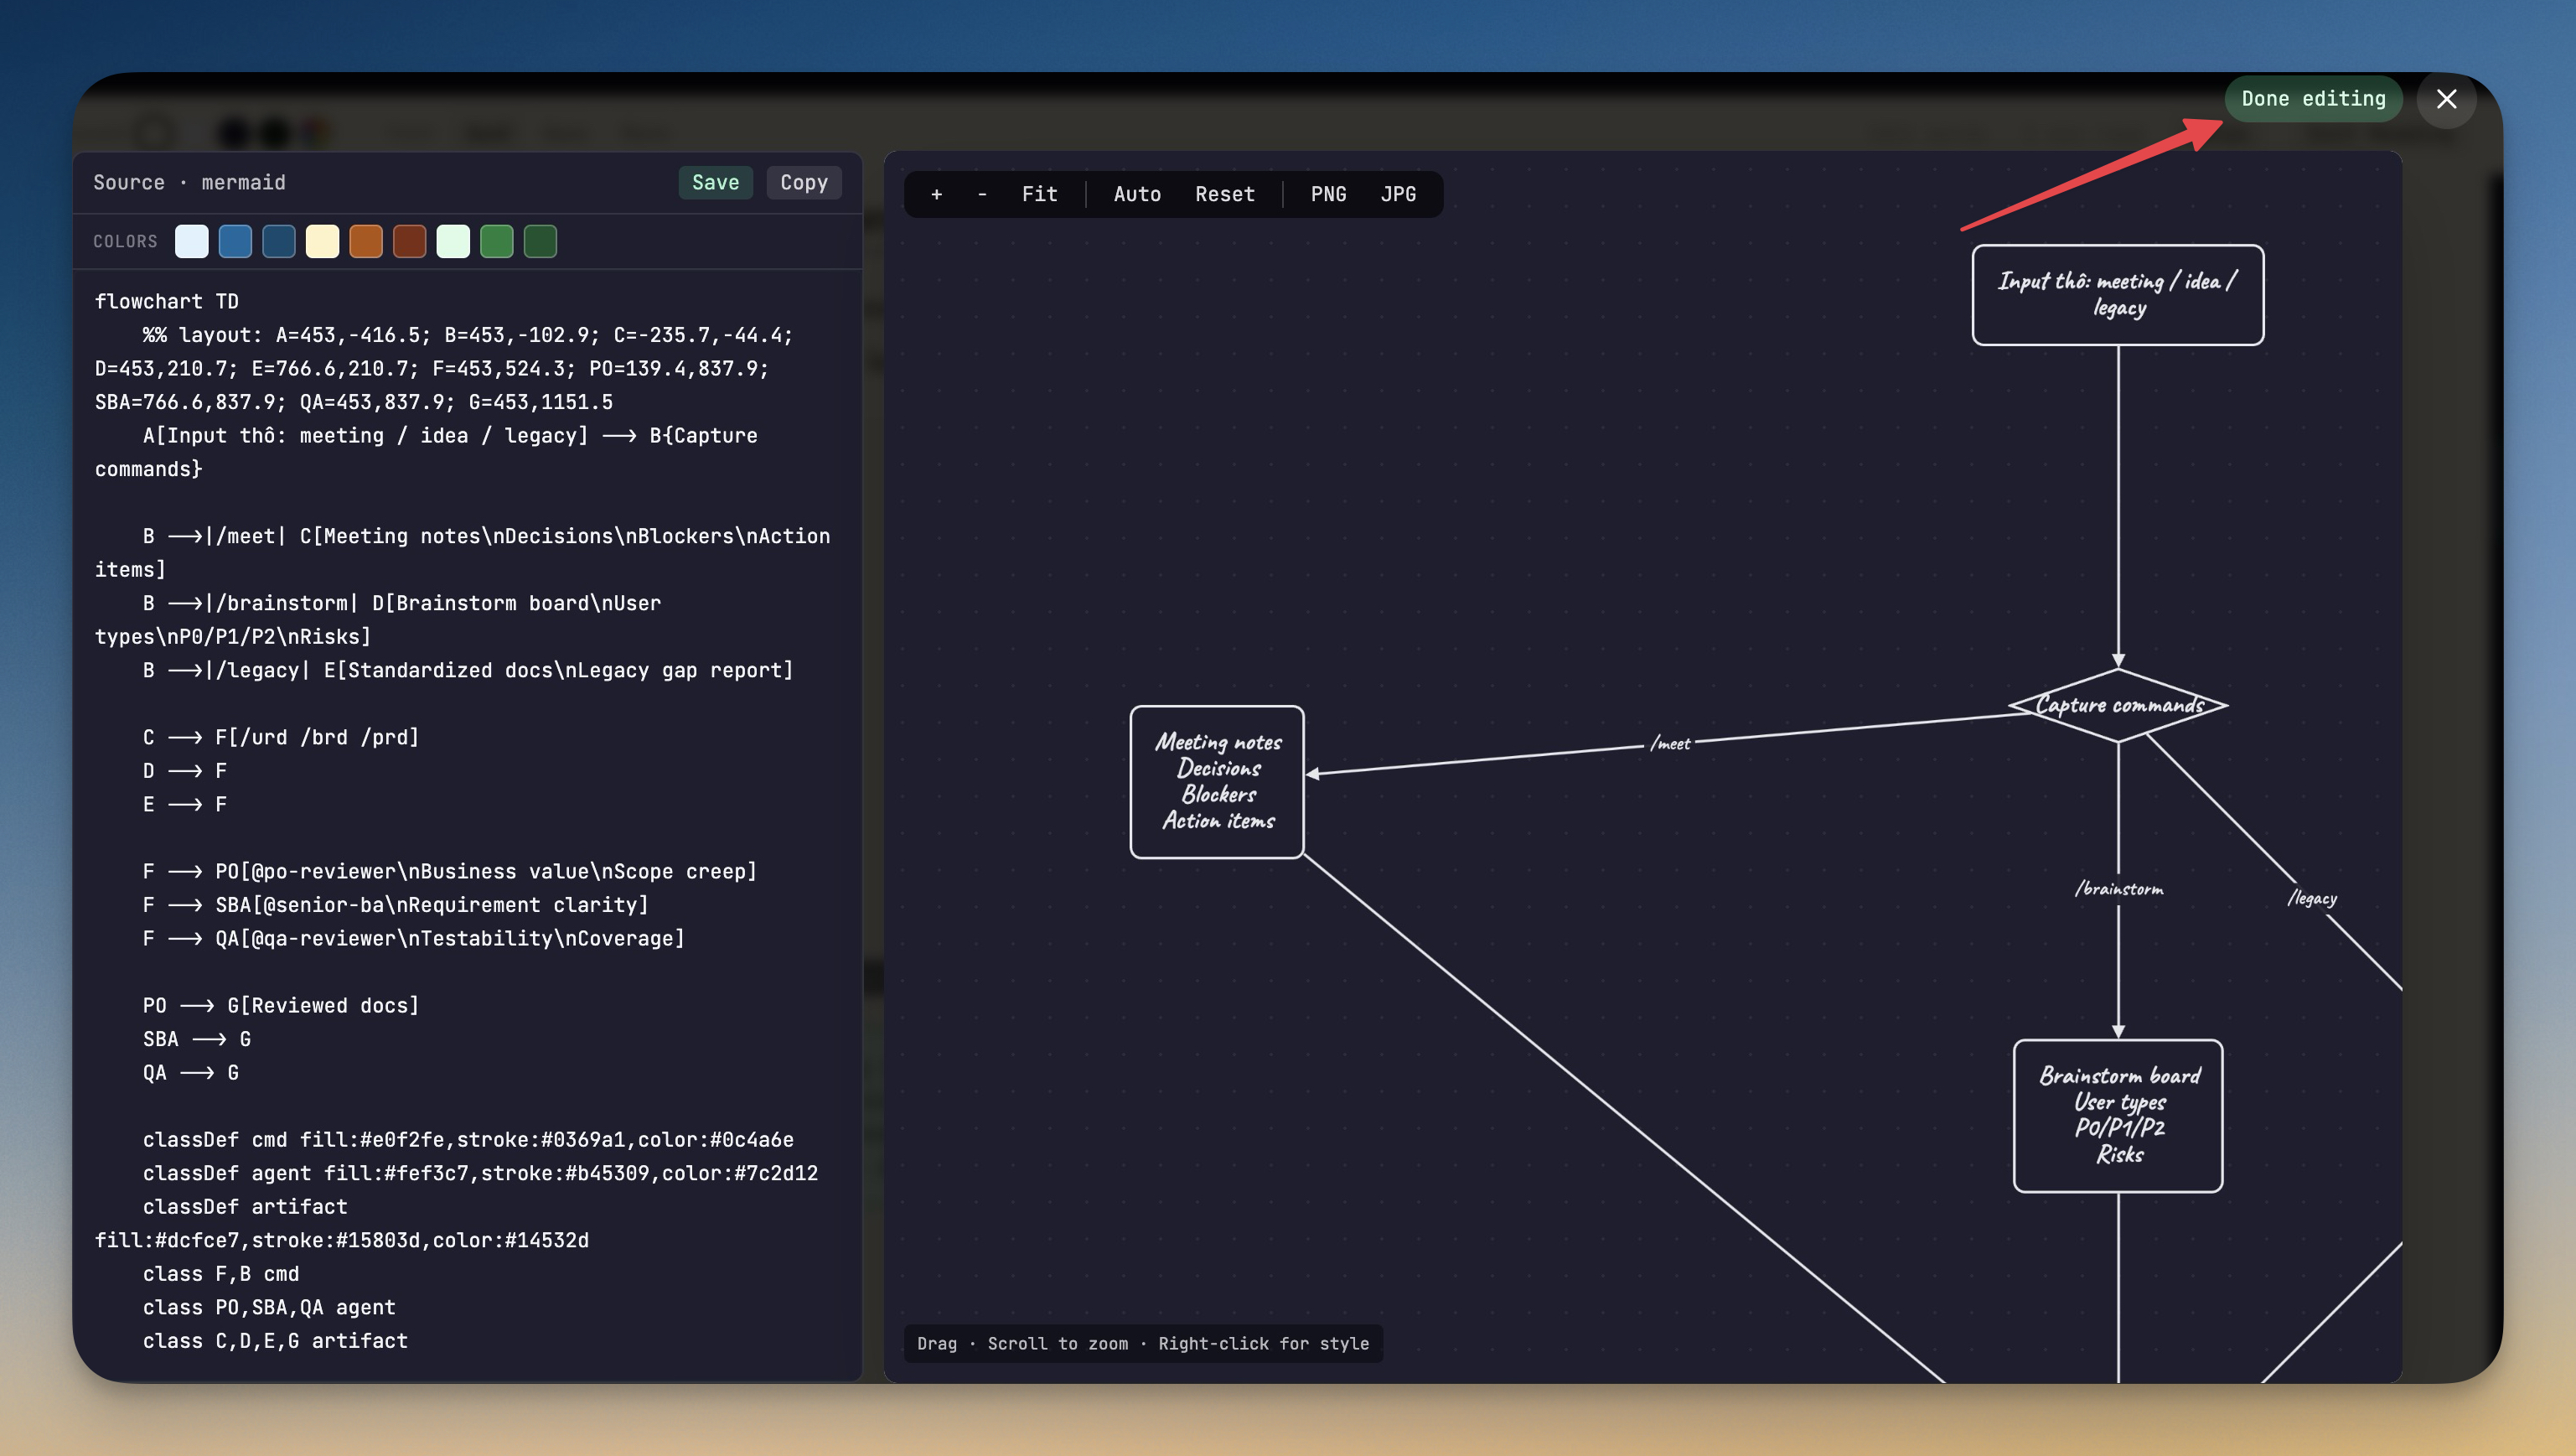
Task: Pick the pale blue color swatch
Action: 192,241
